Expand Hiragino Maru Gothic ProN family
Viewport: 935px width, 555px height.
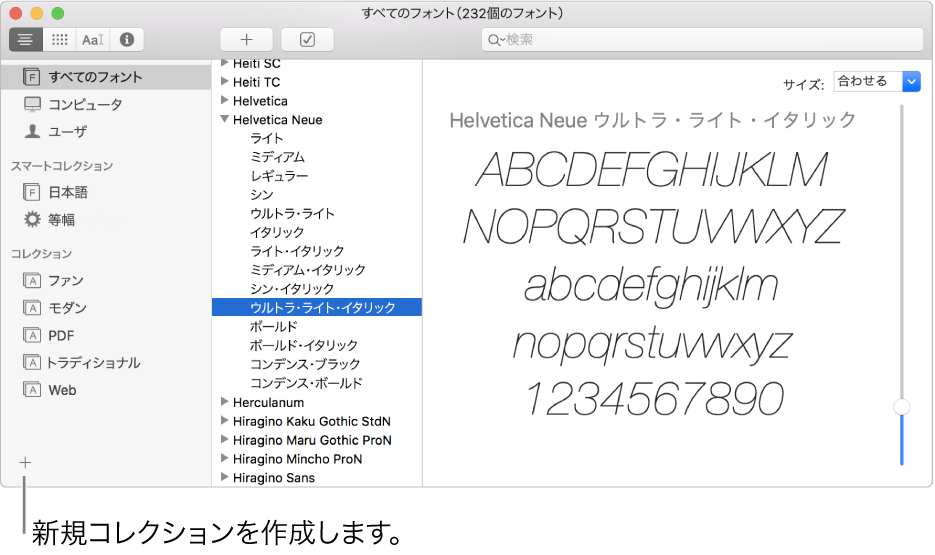[x=225, y=439]
